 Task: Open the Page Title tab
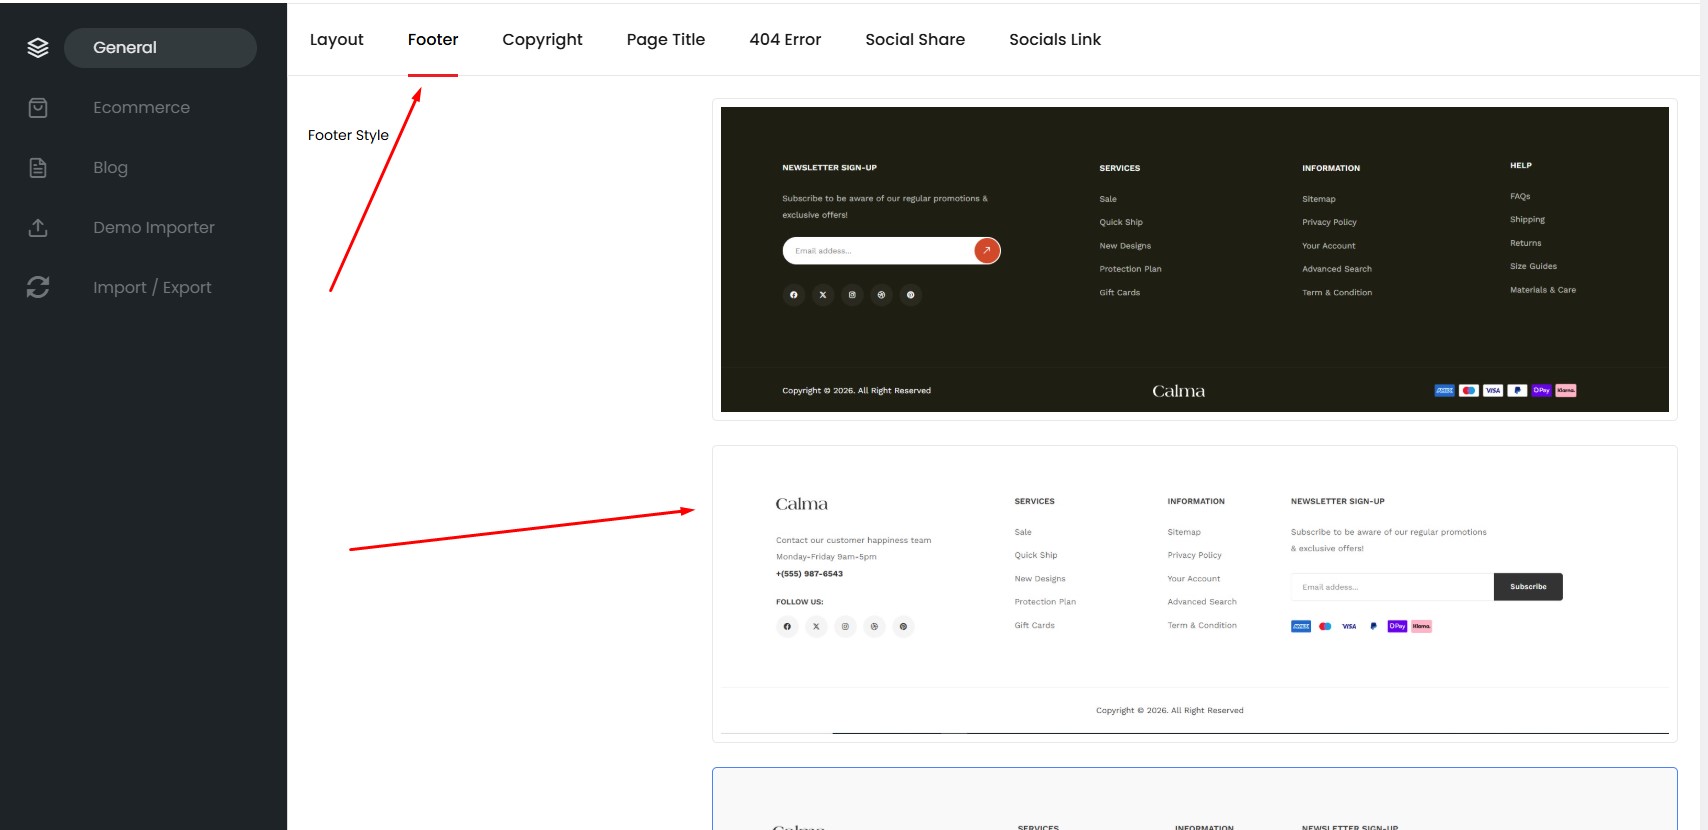pos(665,40)
